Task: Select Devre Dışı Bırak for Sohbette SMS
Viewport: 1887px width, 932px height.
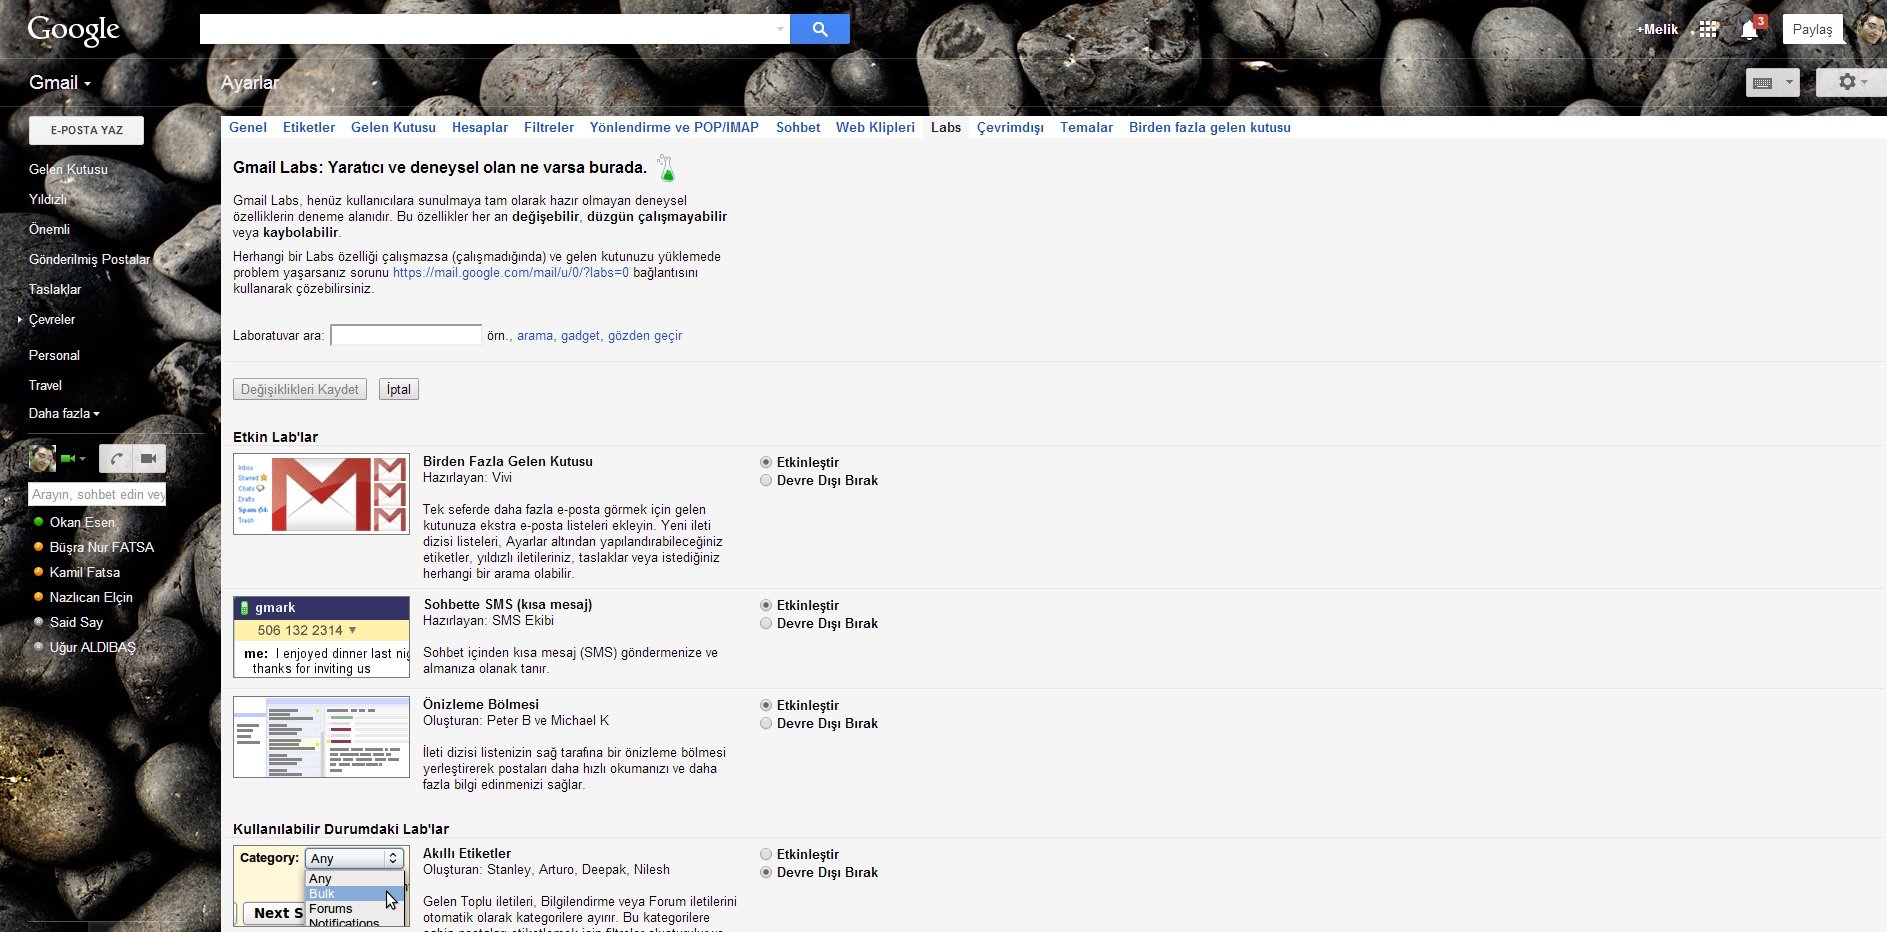Action: point(766,623)
